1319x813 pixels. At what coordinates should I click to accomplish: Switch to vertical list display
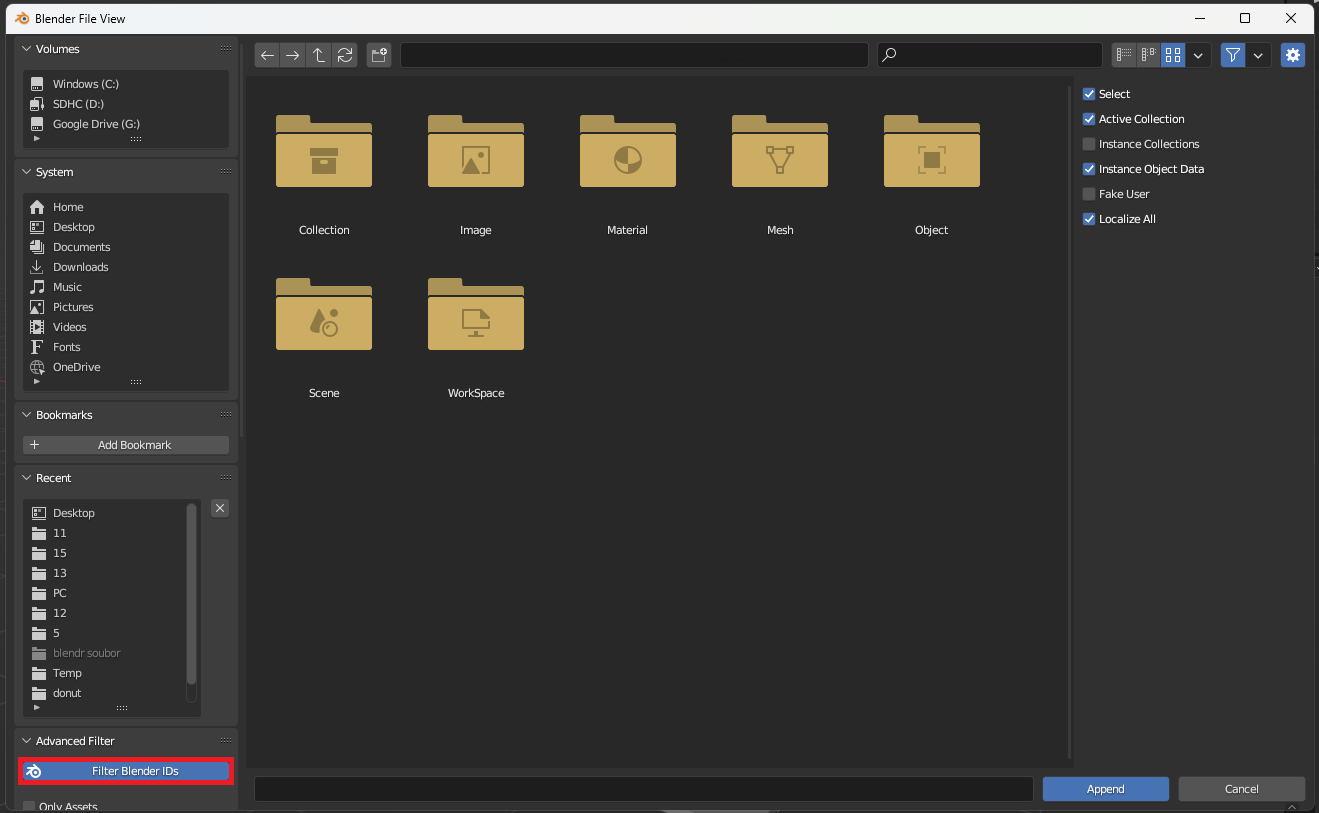click(1124, 55)
